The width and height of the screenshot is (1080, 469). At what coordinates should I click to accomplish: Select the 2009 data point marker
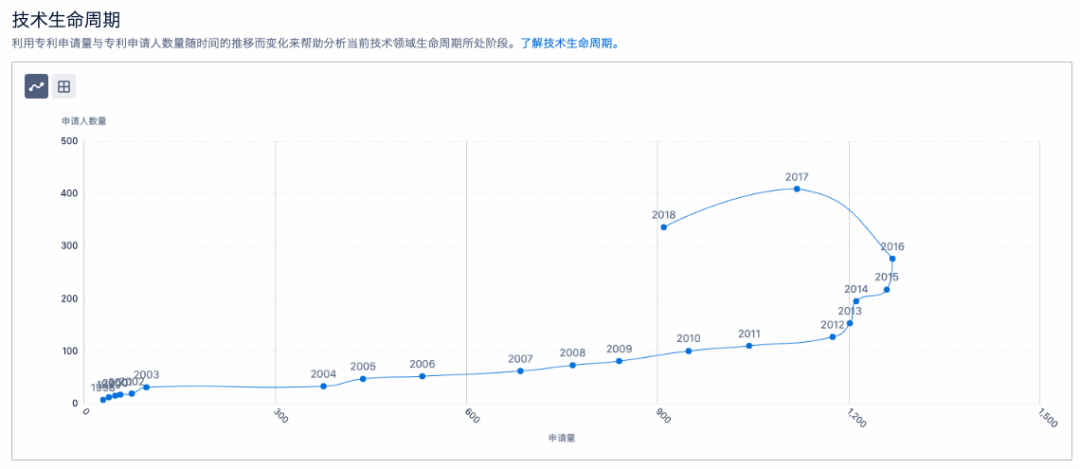[619, 361]
